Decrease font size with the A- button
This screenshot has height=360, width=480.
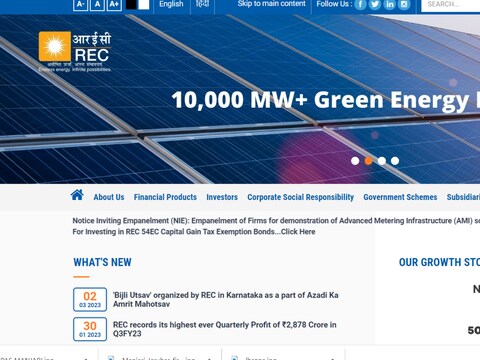click(80, 4)
